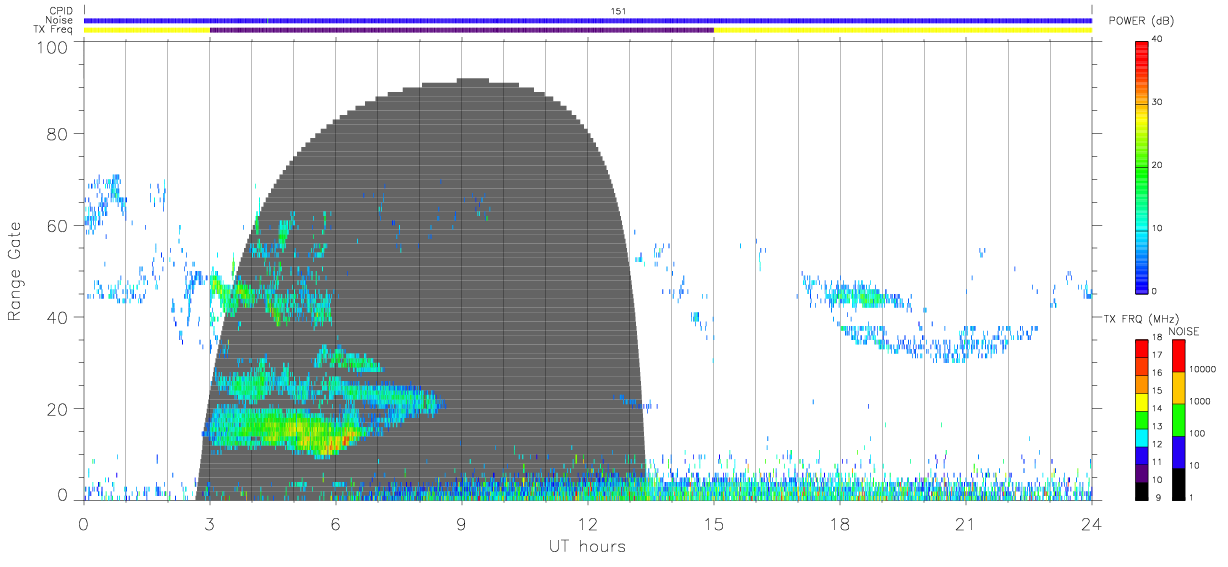Viewport: 1228px width, 567px height.
Task: Pick the red top of Power colorbar
Action: [1142, 52]
